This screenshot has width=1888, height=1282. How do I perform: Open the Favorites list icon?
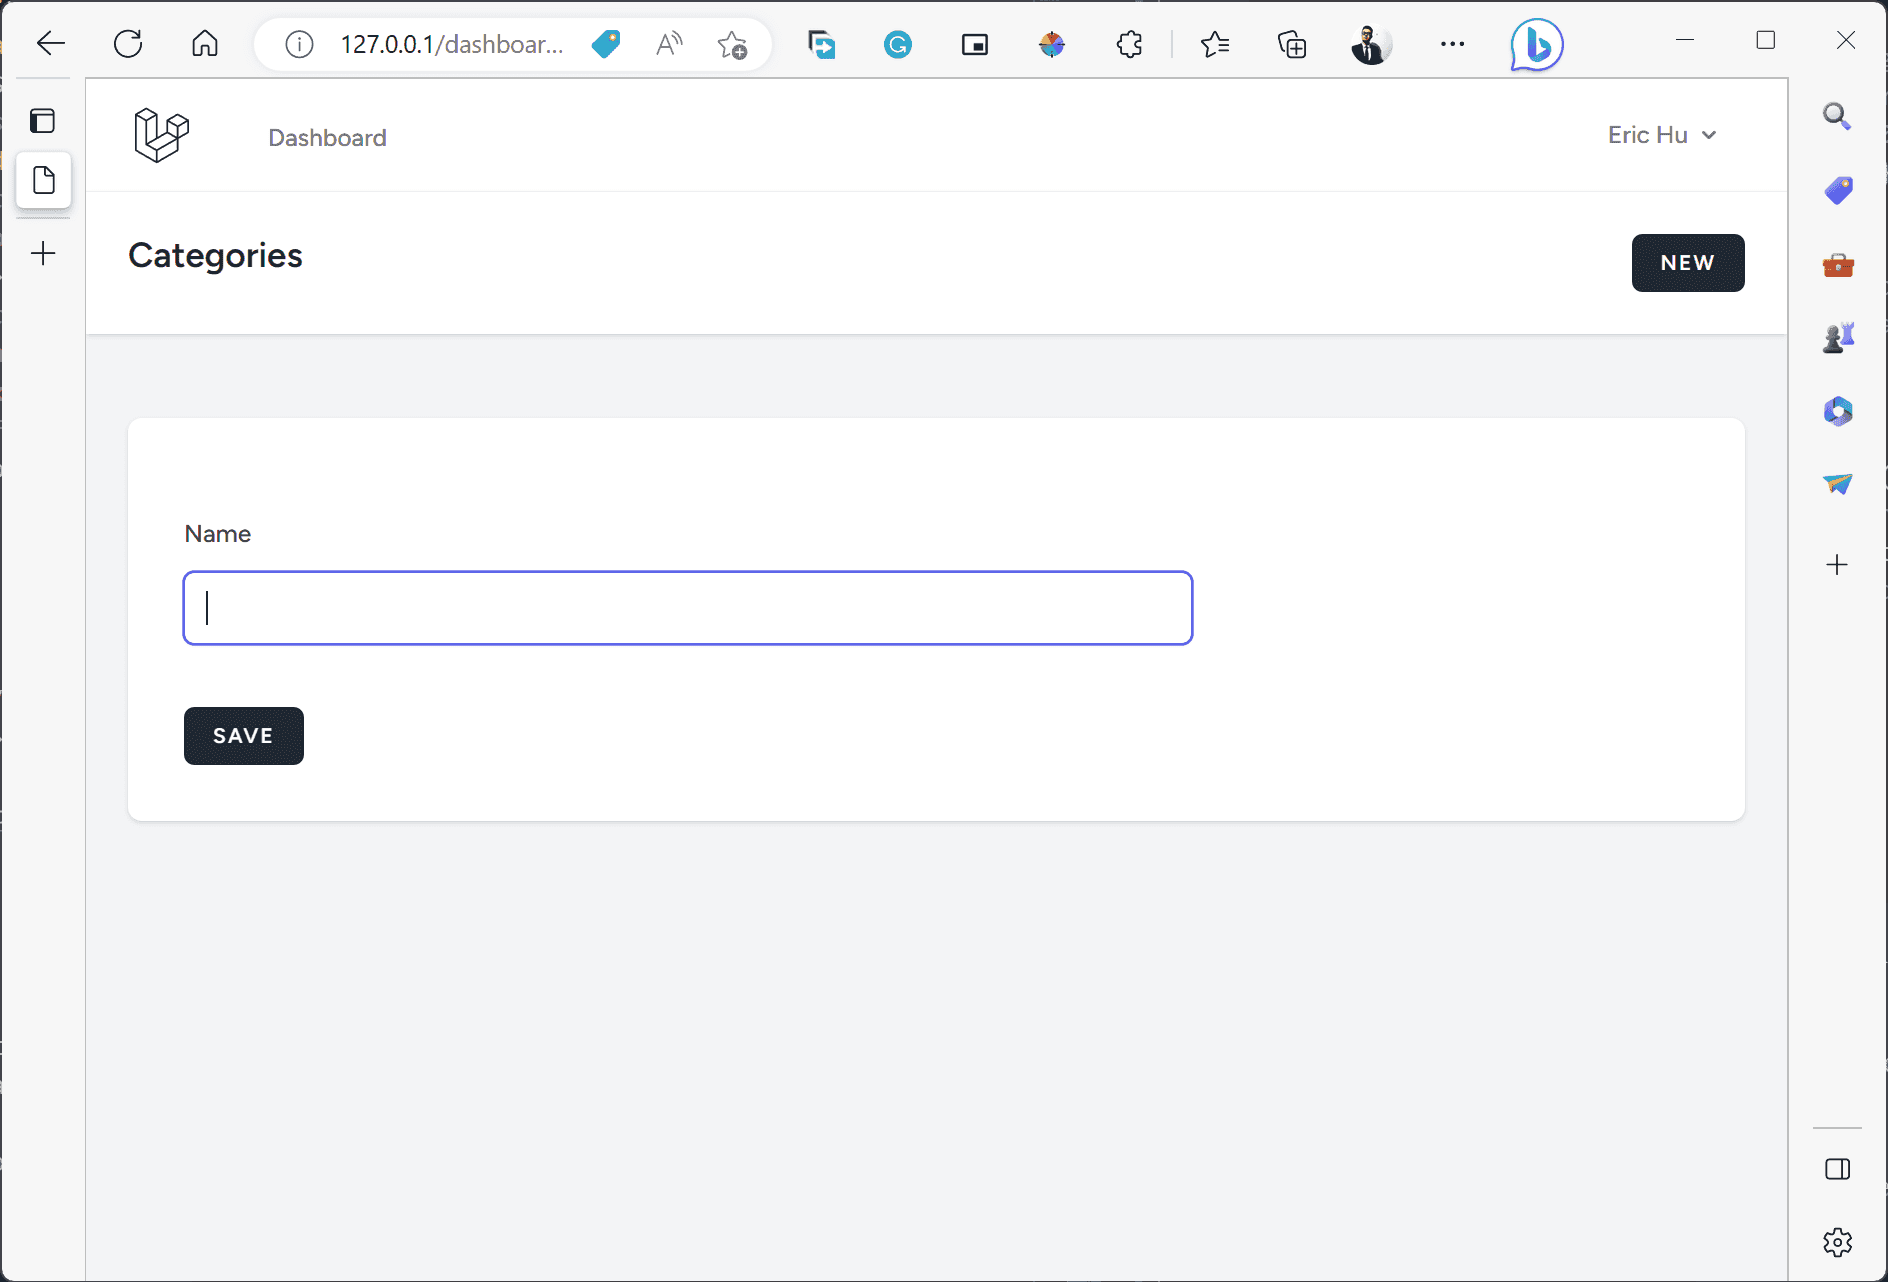pyautogui.click(x=1215, y=44)
